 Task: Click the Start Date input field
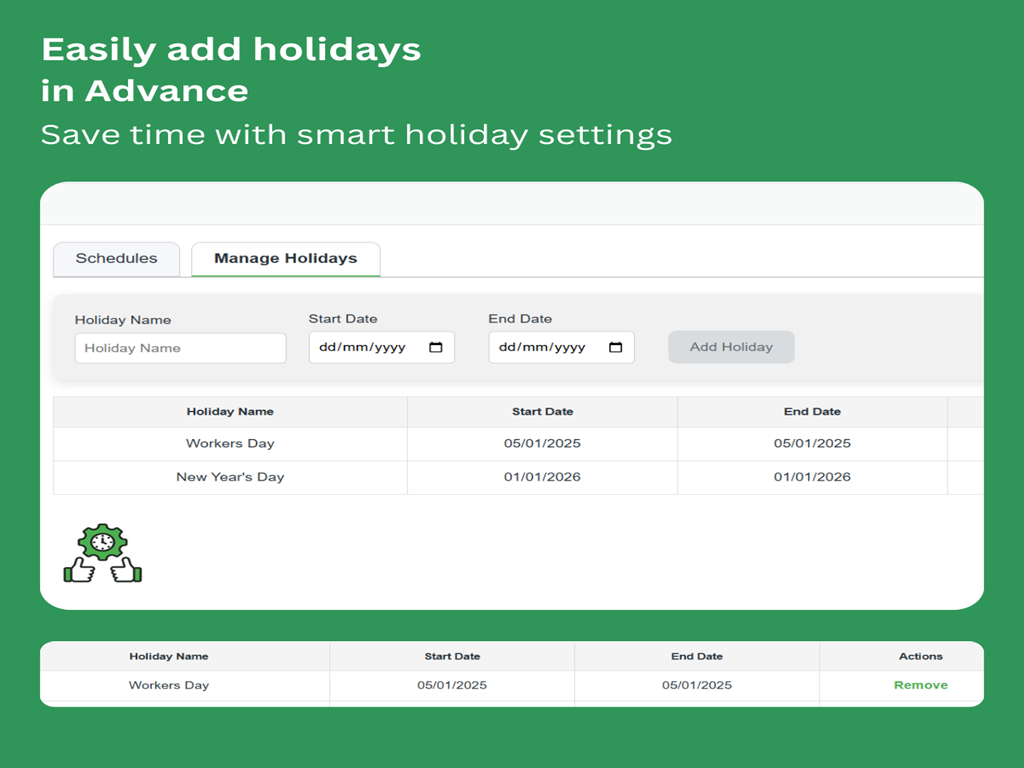click(x=370, y=348)
